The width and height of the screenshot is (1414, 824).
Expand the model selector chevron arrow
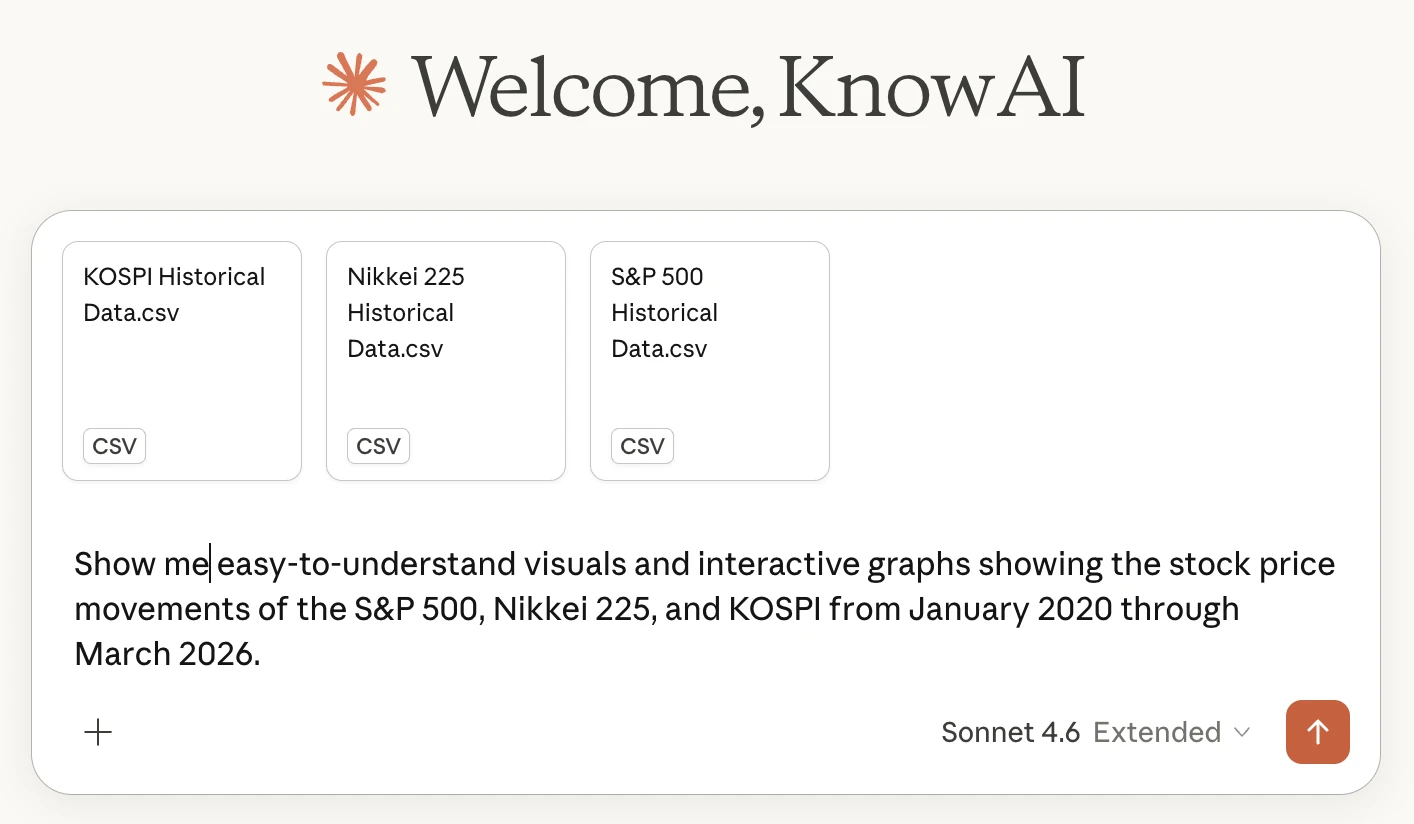[x=1242, y=733]
